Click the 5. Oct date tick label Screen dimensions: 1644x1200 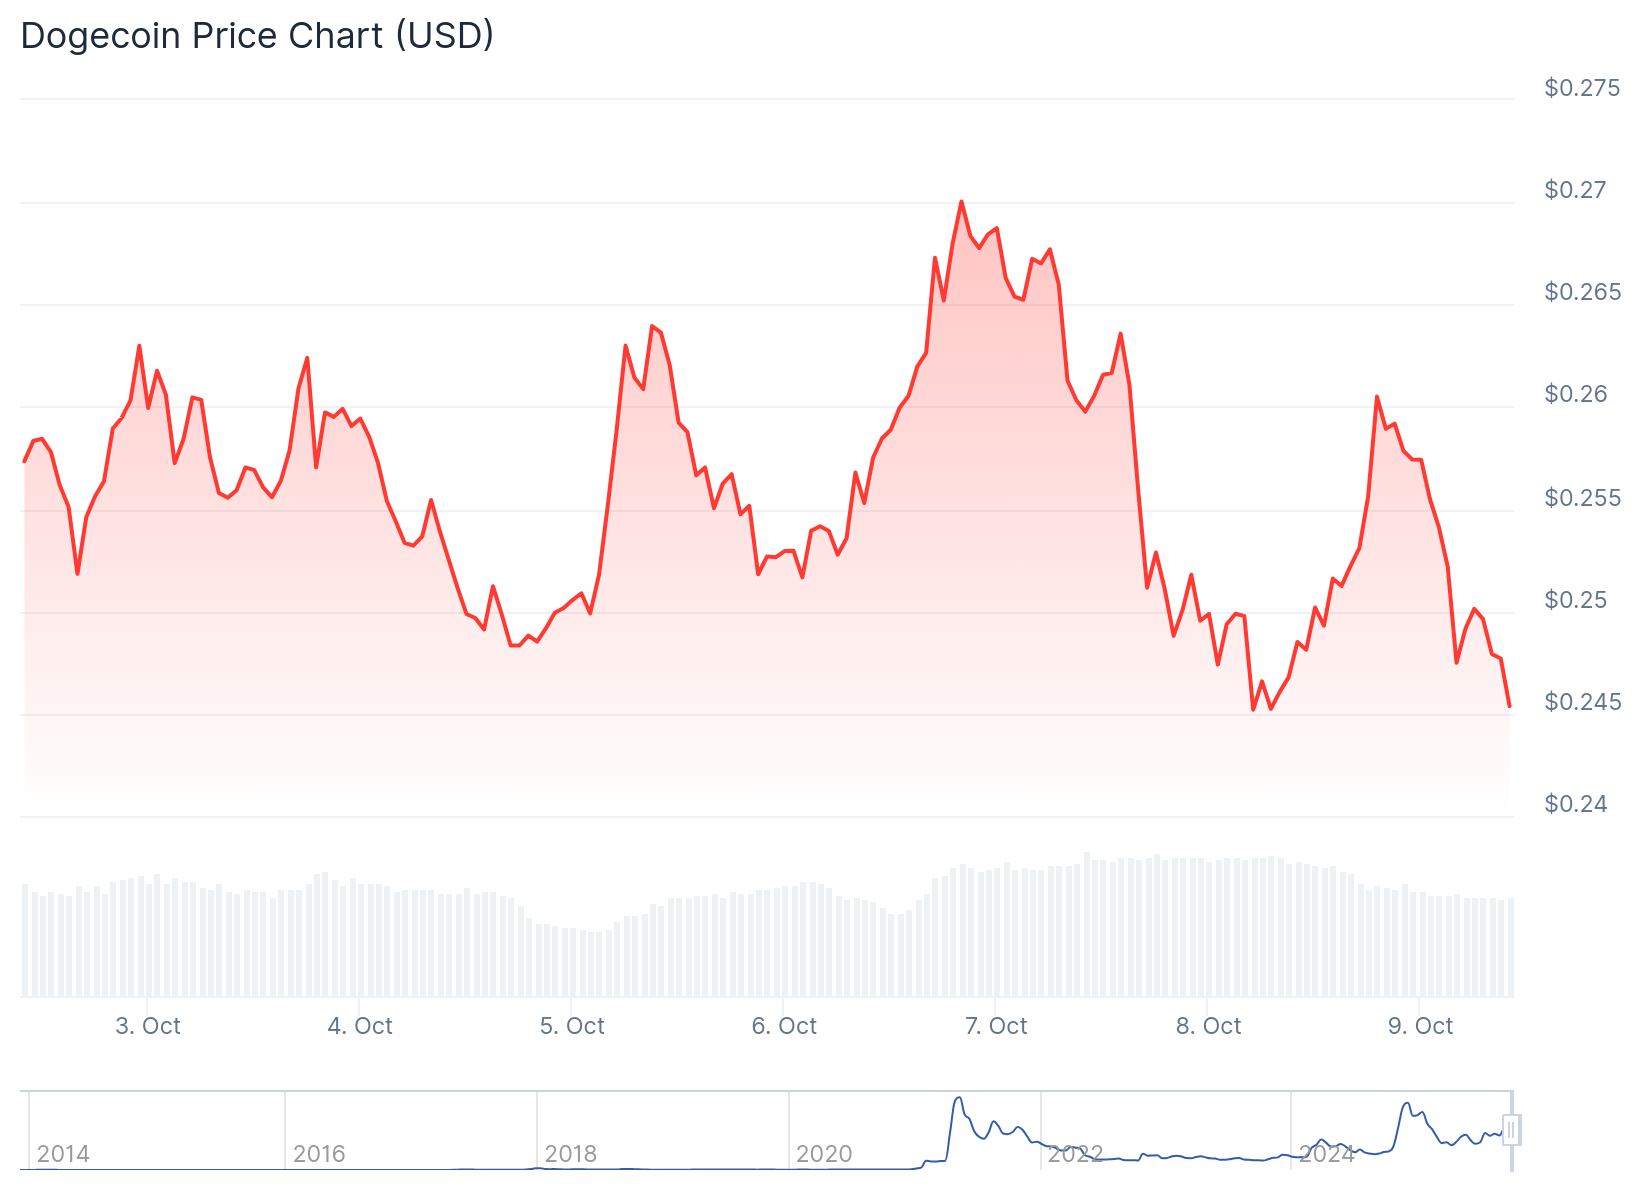(572, 1026)
